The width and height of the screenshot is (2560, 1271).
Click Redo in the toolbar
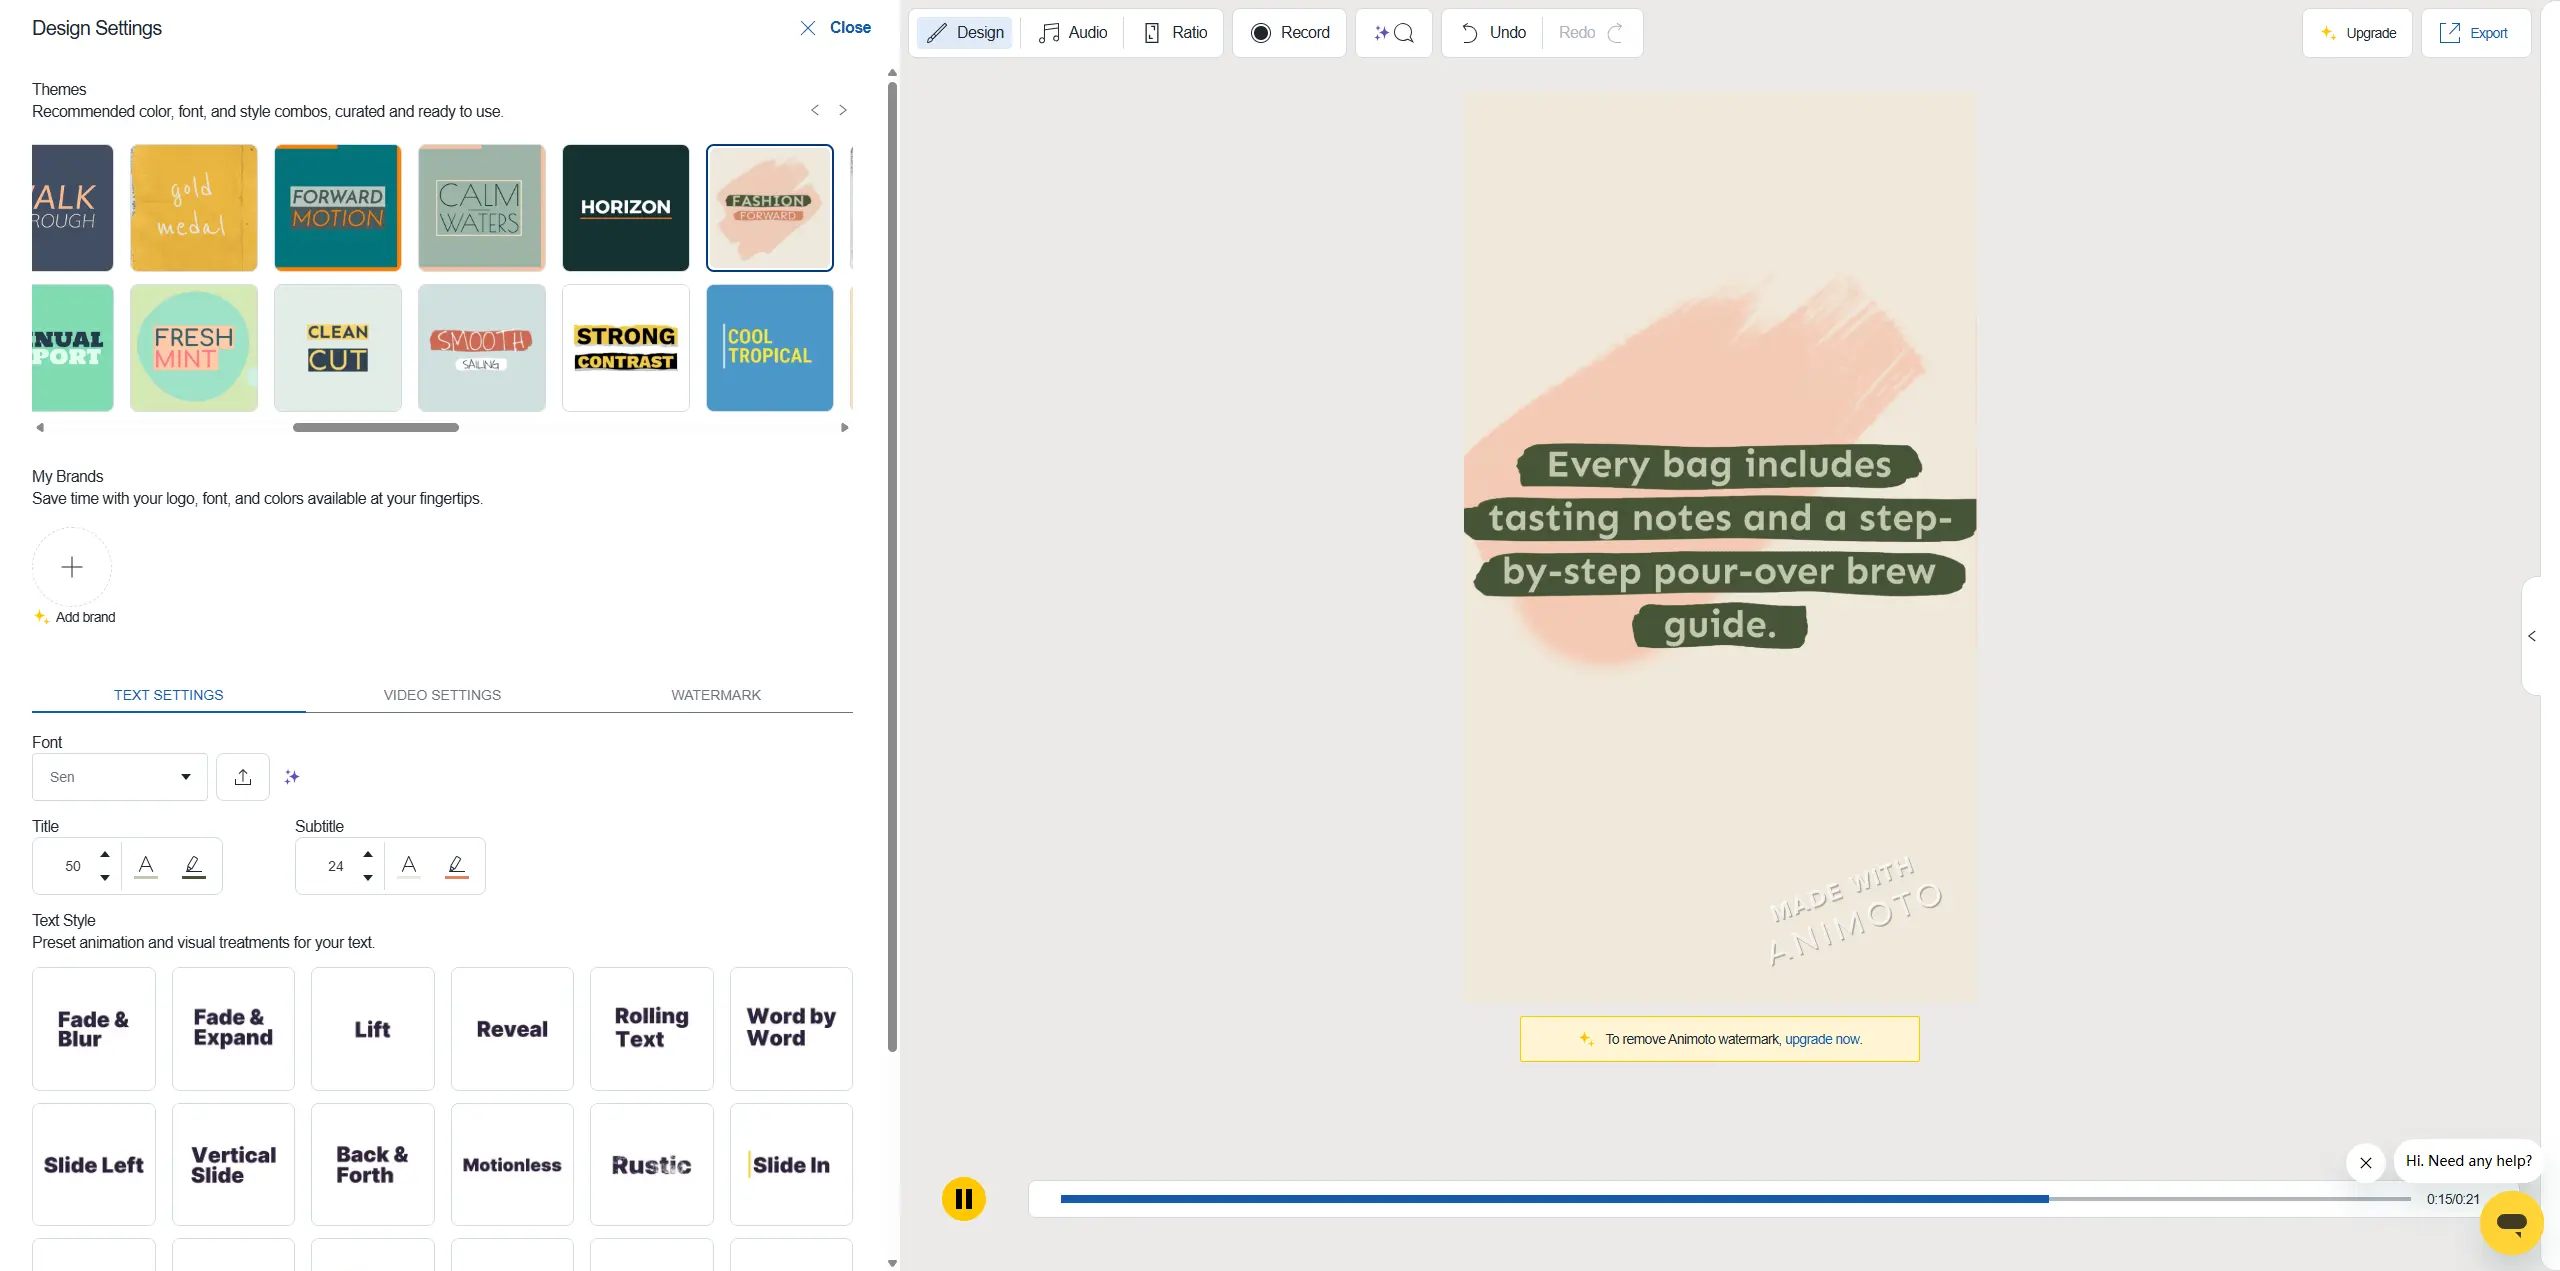(1591, 33)
